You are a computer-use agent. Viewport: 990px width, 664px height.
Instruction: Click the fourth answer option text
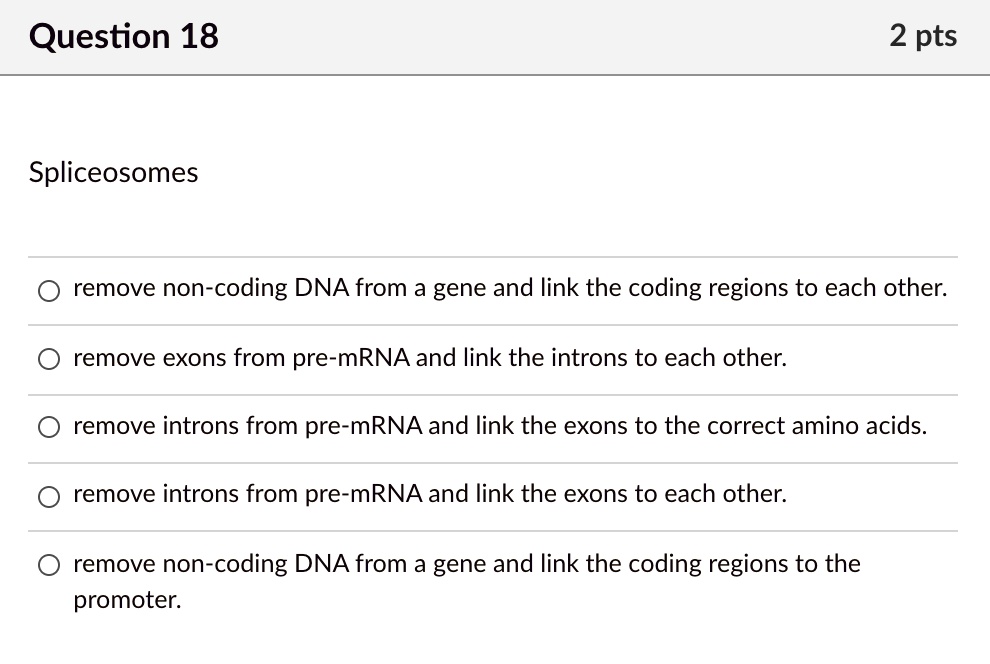tap(429, 494)
